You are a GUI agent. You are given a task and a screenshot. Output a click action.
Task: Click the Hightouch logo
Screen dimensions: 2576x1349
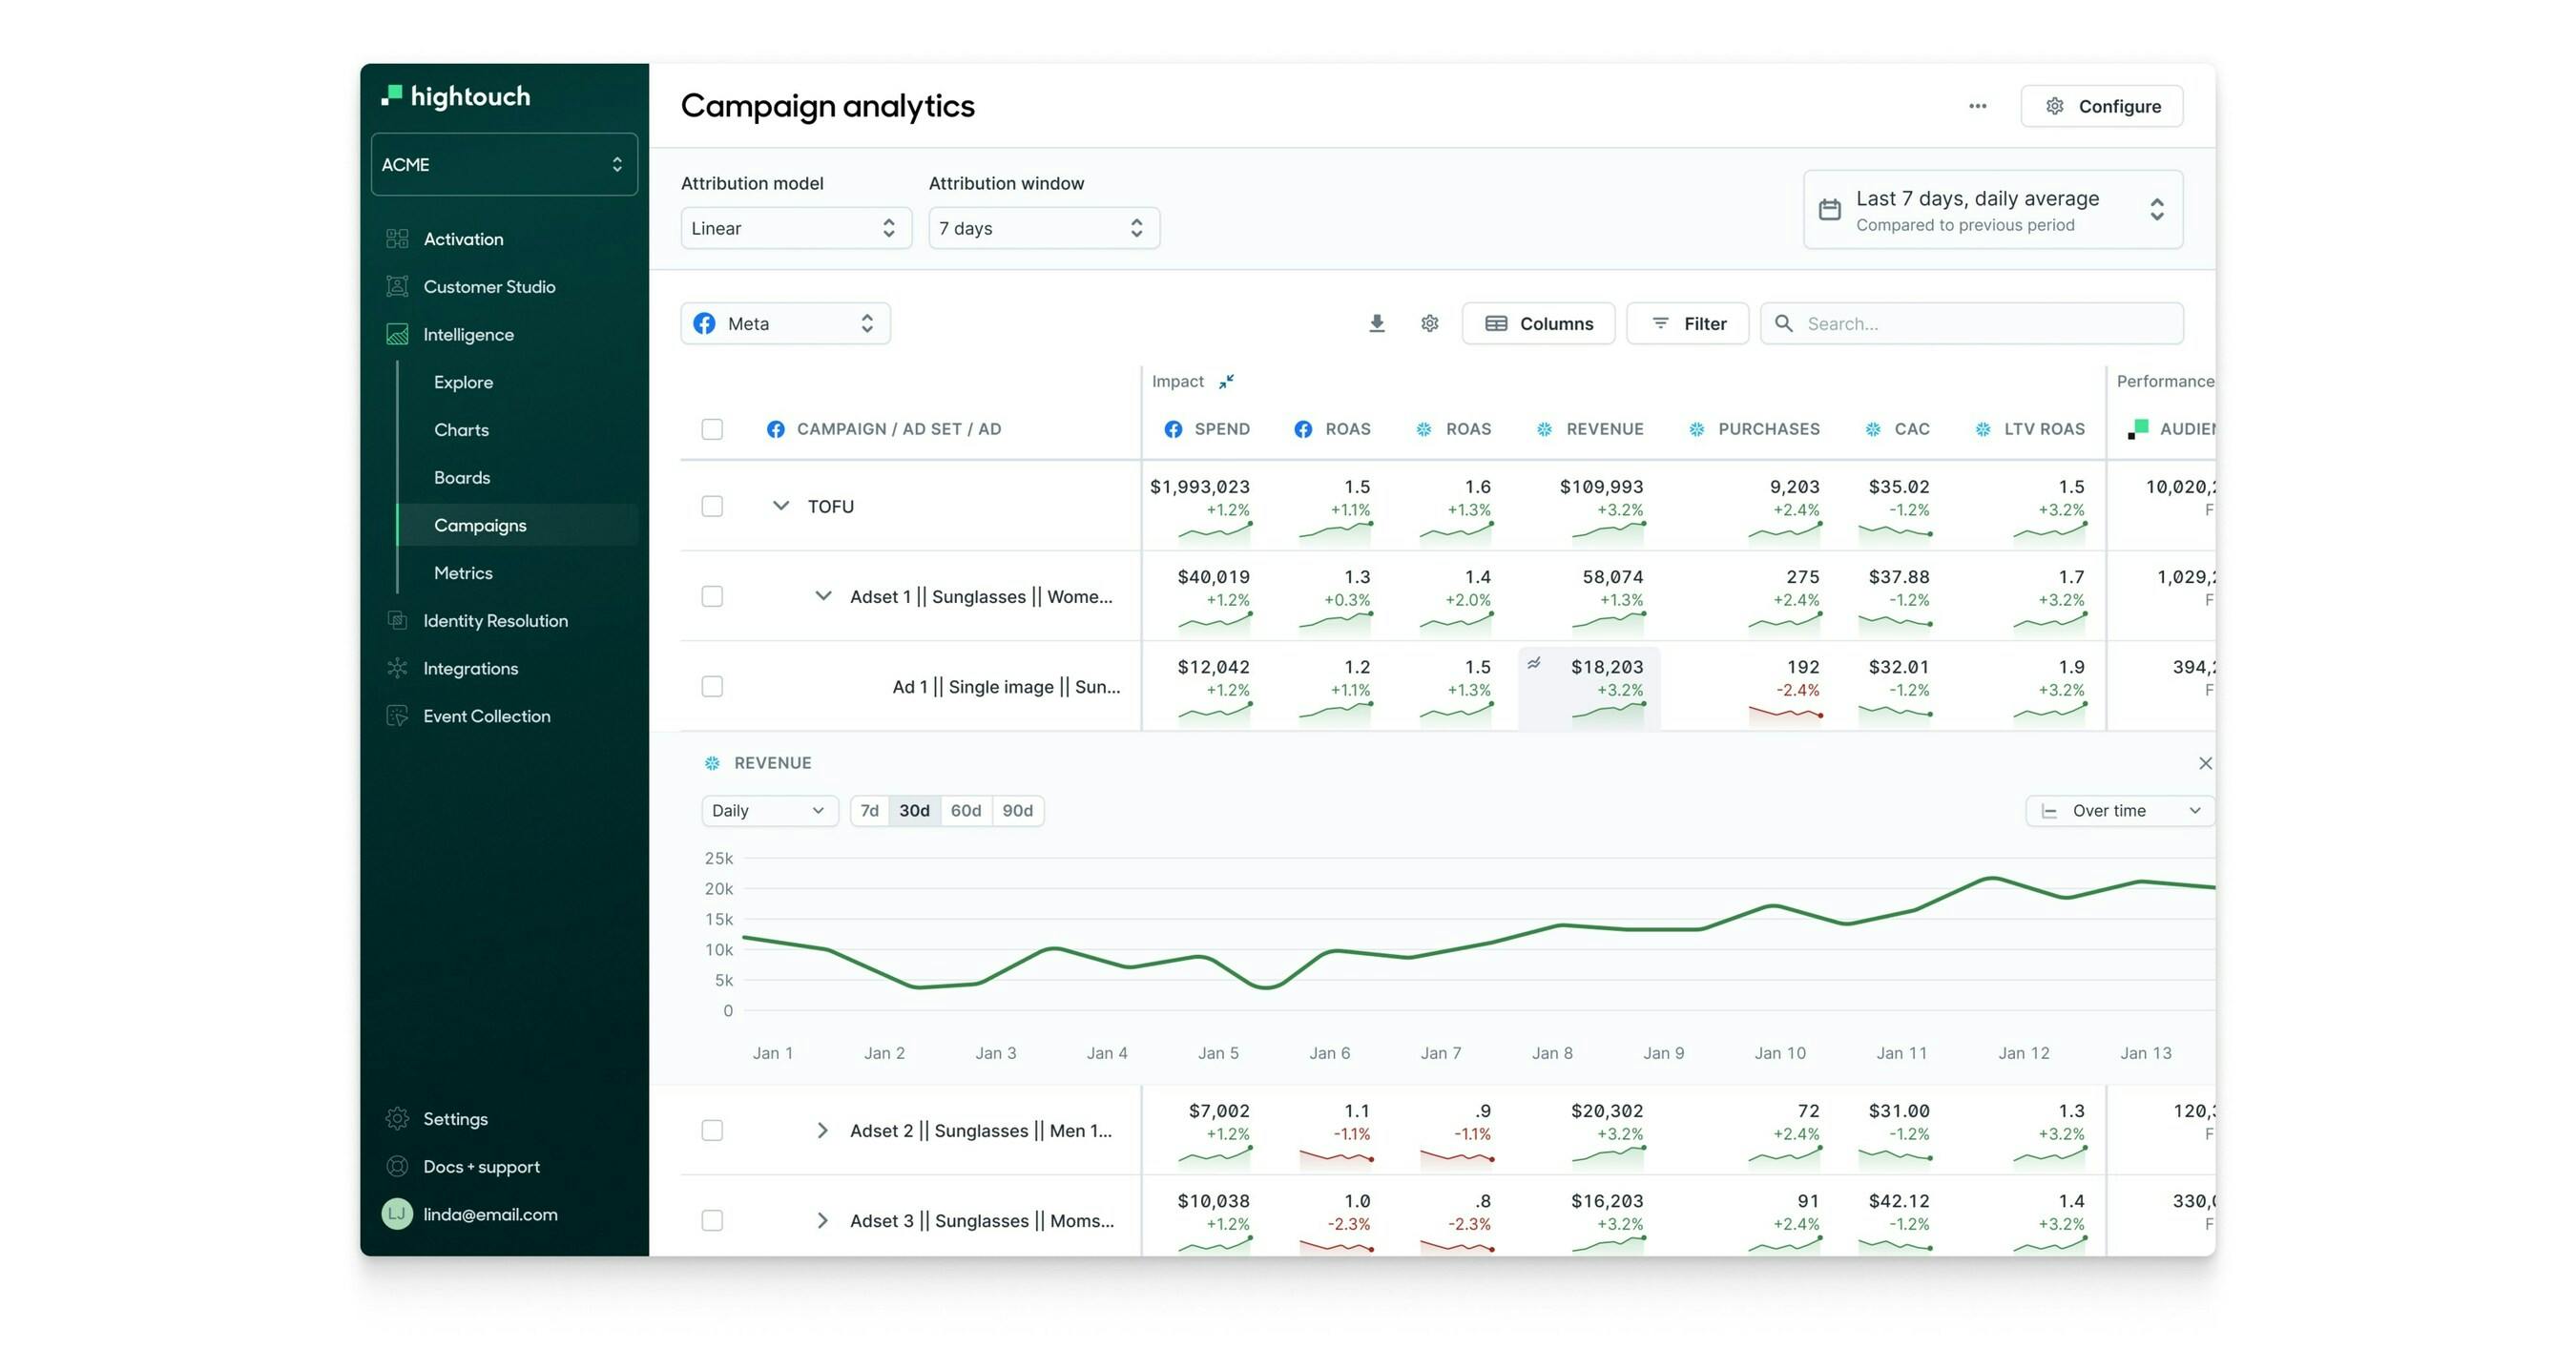[x=456, y=96]
